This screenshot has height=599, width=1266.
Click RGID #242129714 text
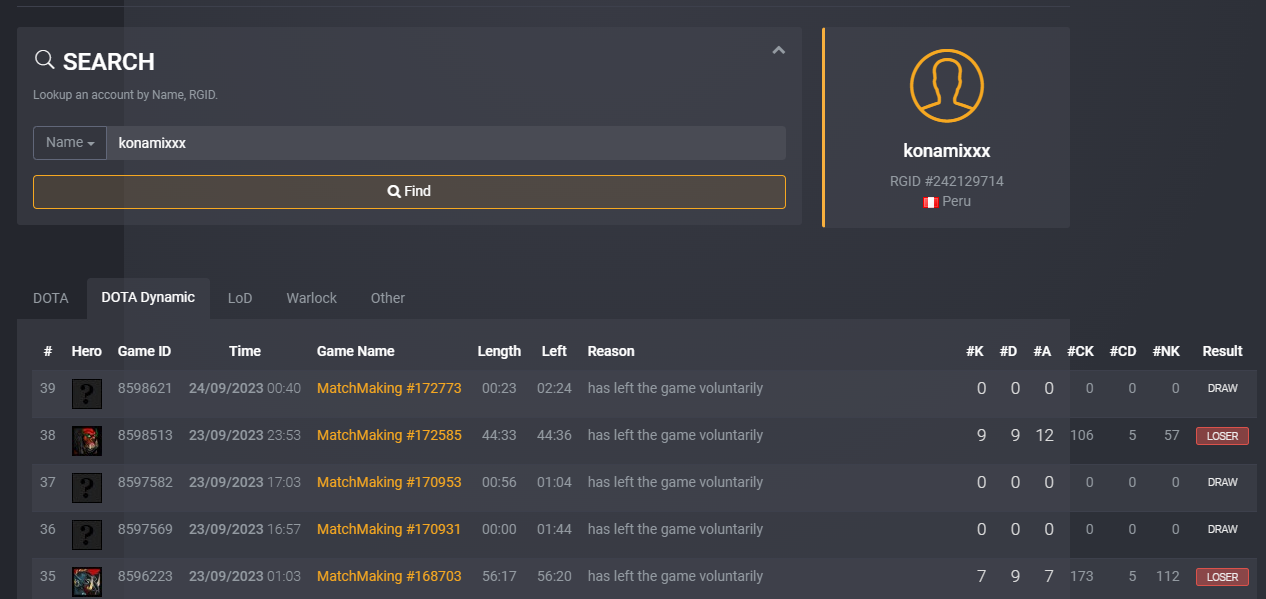(947, 182)
